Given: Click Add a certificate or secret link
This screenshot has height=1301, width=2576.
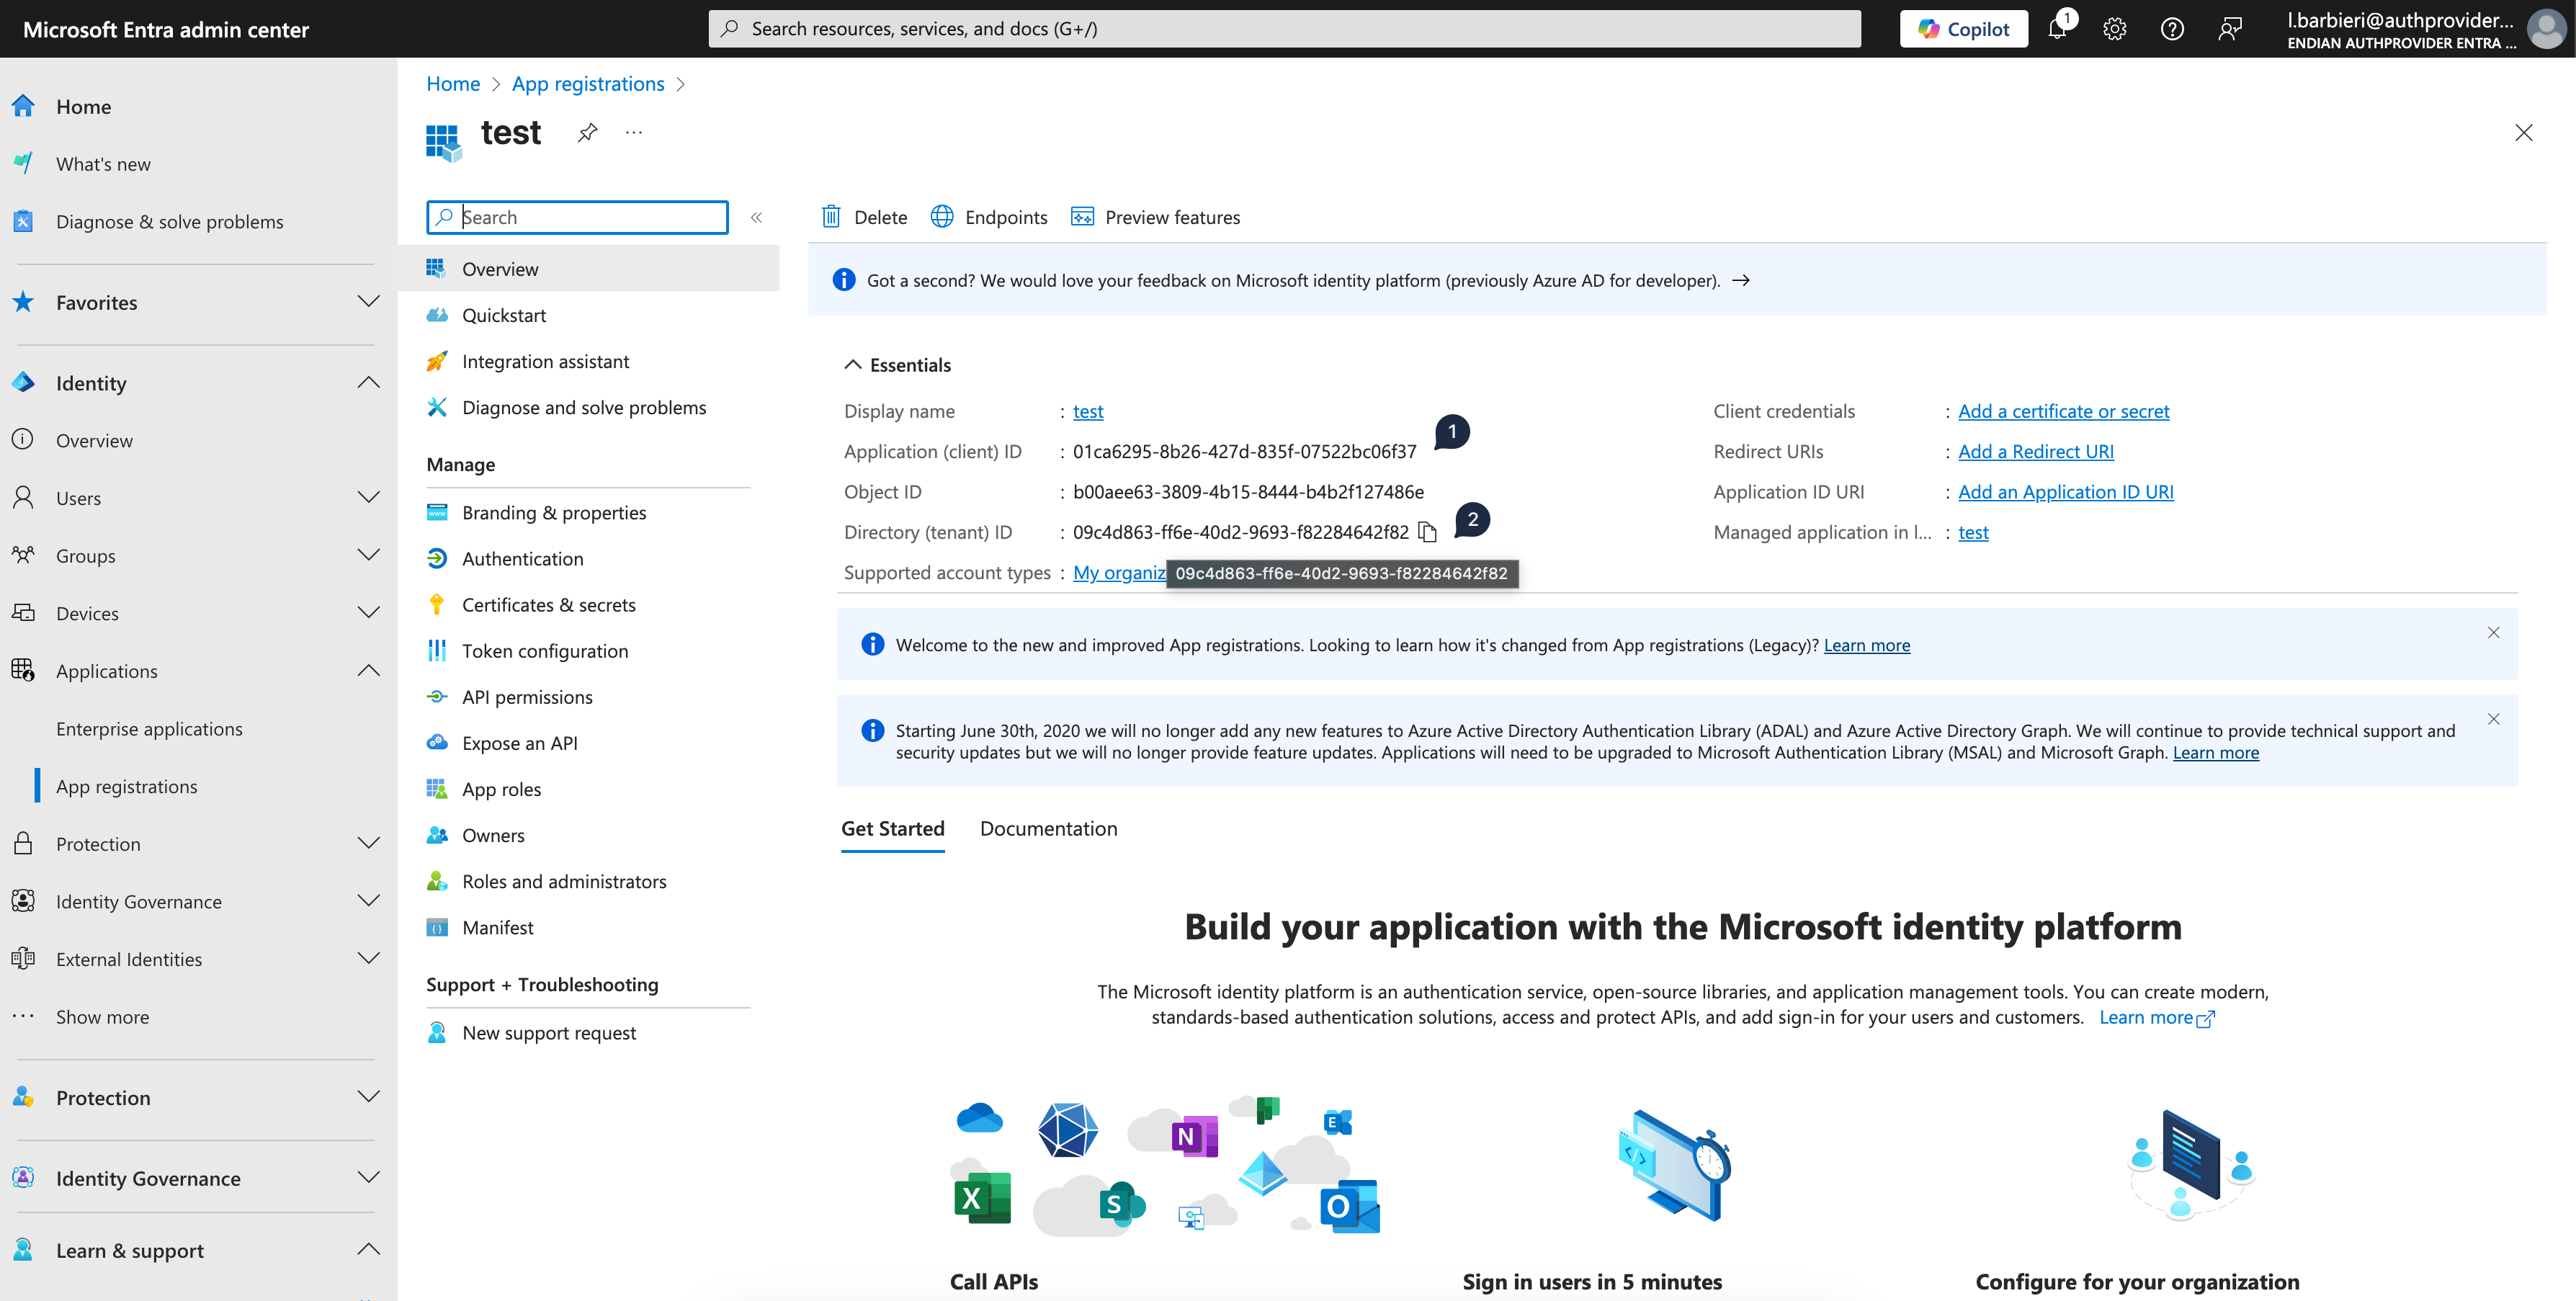Looking at the screenshot, I should point(2063,411).
